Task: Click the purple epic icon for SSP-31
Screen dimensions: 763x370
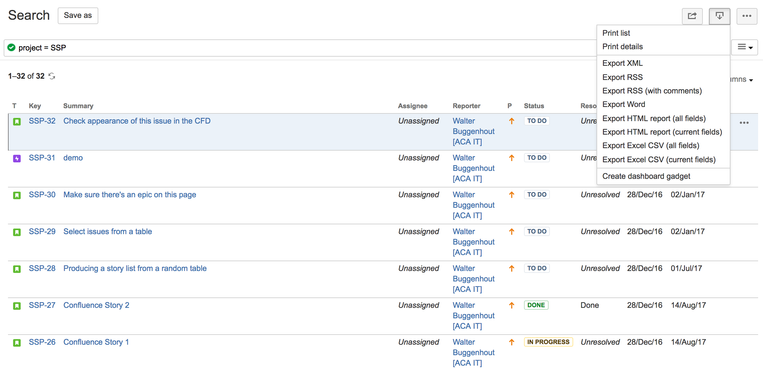Action: point(17,159)
